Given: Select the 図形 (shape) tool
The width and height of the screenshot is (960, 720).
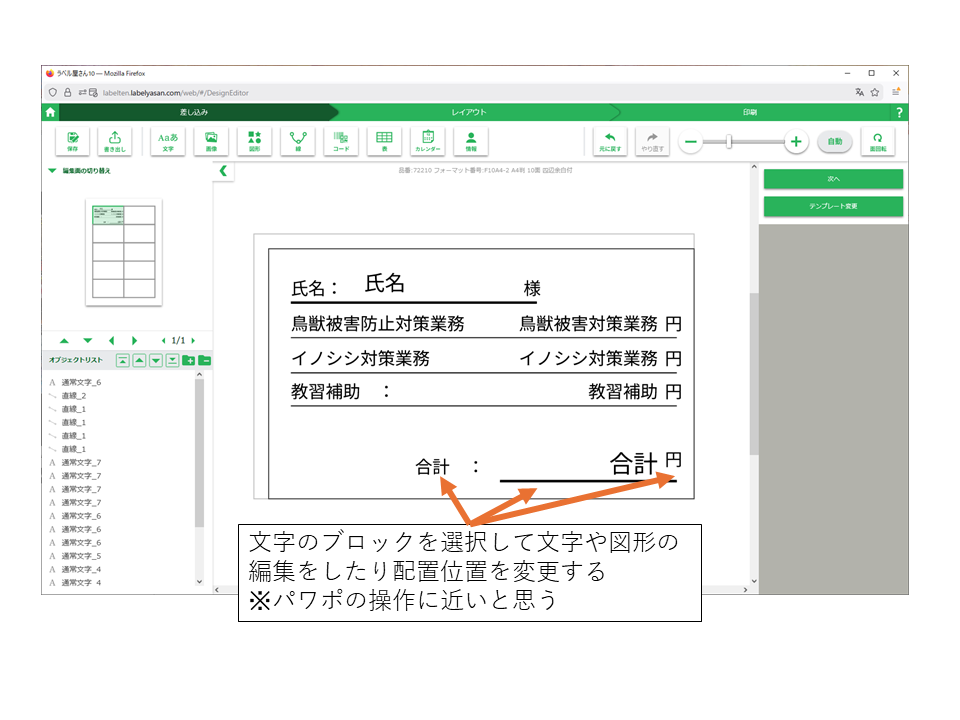Looking at the screenshot, I should [254, 141].
